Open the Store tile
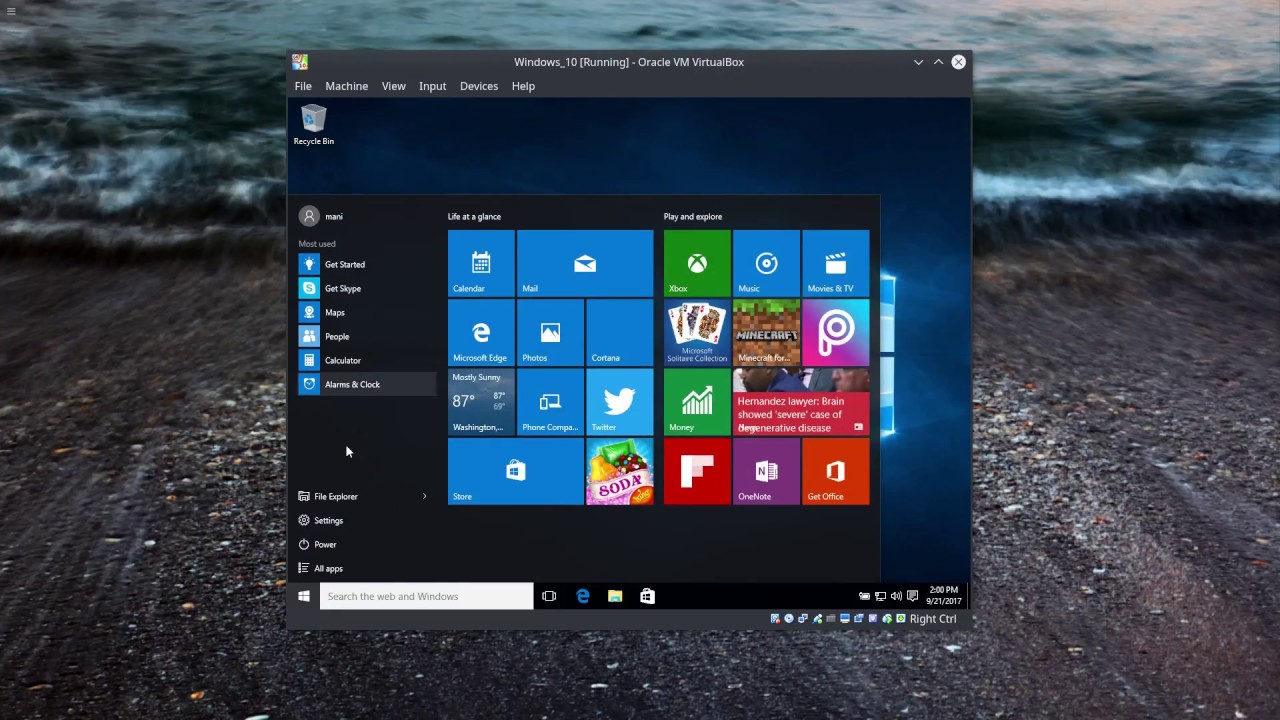Image resolution: width=1280 pixels, height=720 pixels. coord(515,471)
